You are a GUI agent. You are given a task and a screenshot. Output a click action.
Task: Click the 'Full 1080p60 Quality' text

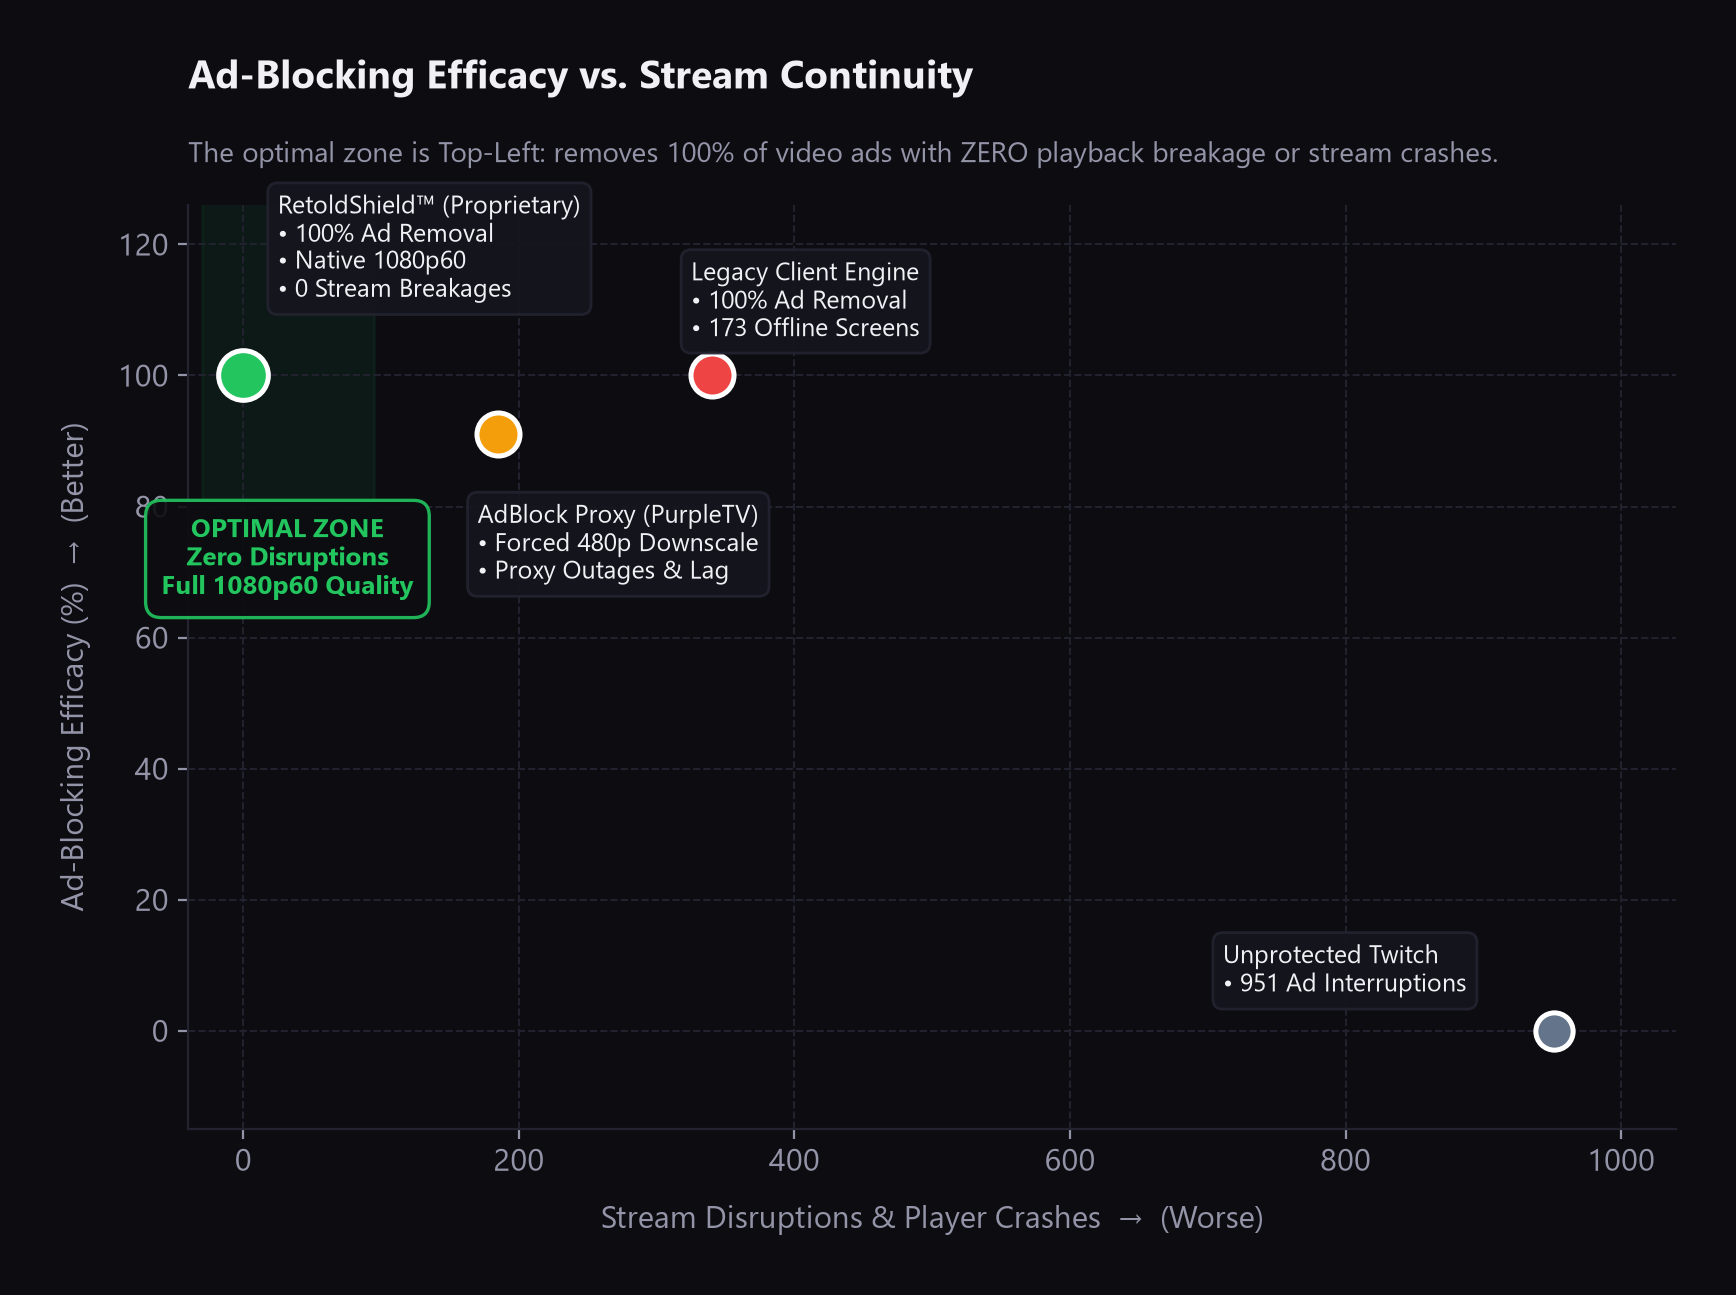click(287, 586)
